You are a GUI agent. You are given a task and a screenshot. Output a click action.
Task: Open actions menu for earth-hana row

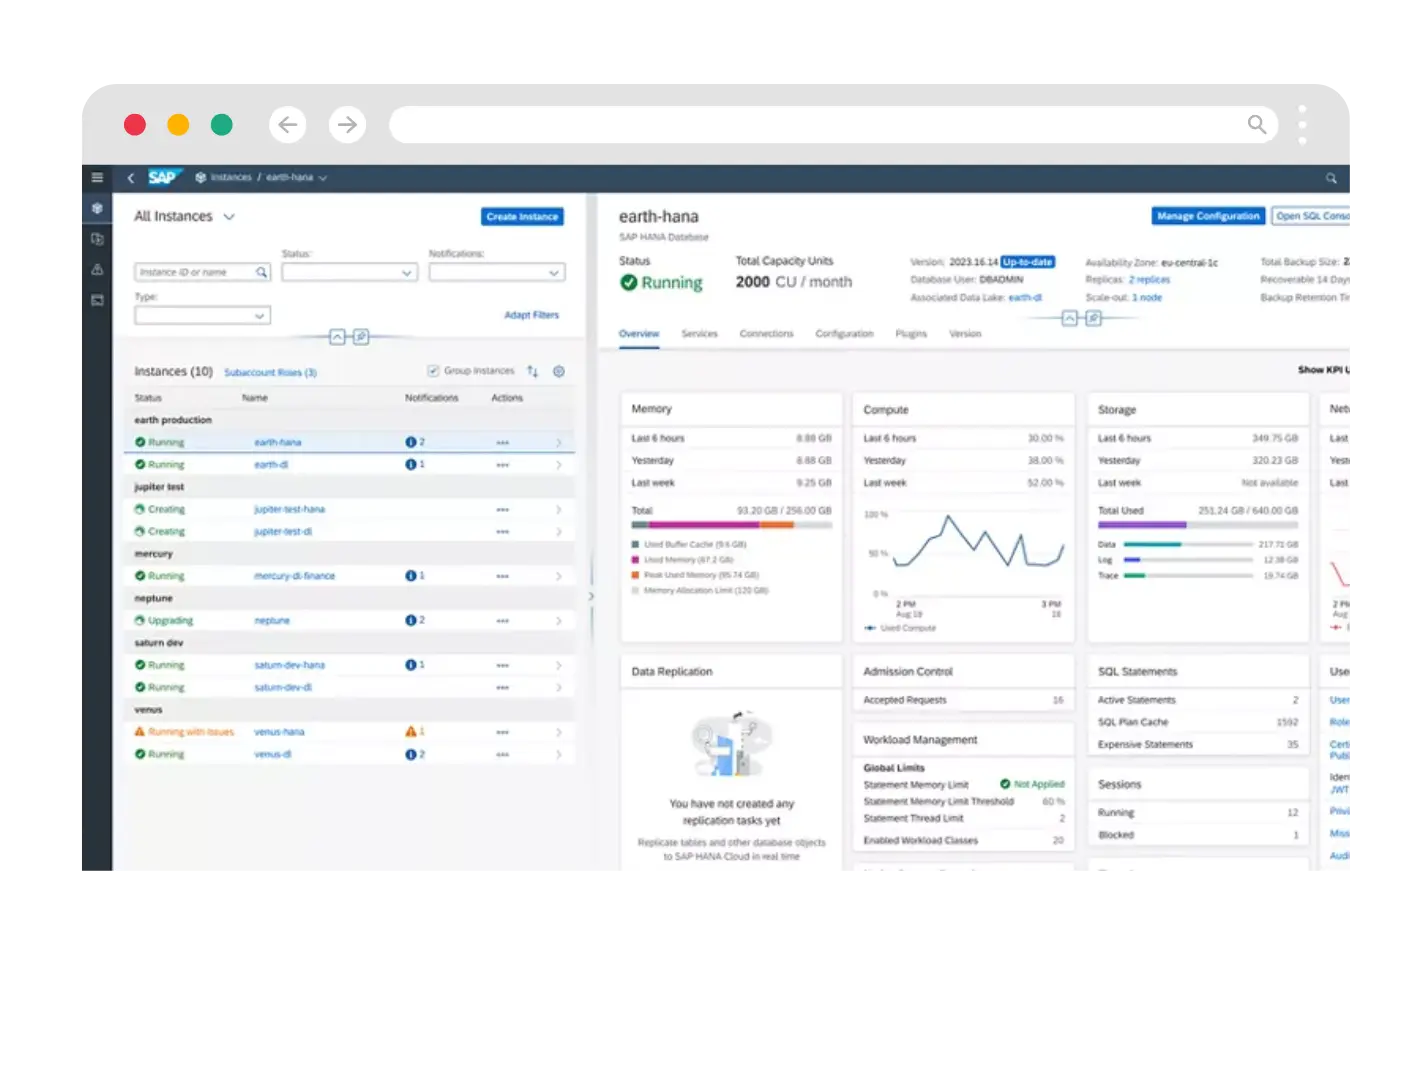[x=502, y=442]
